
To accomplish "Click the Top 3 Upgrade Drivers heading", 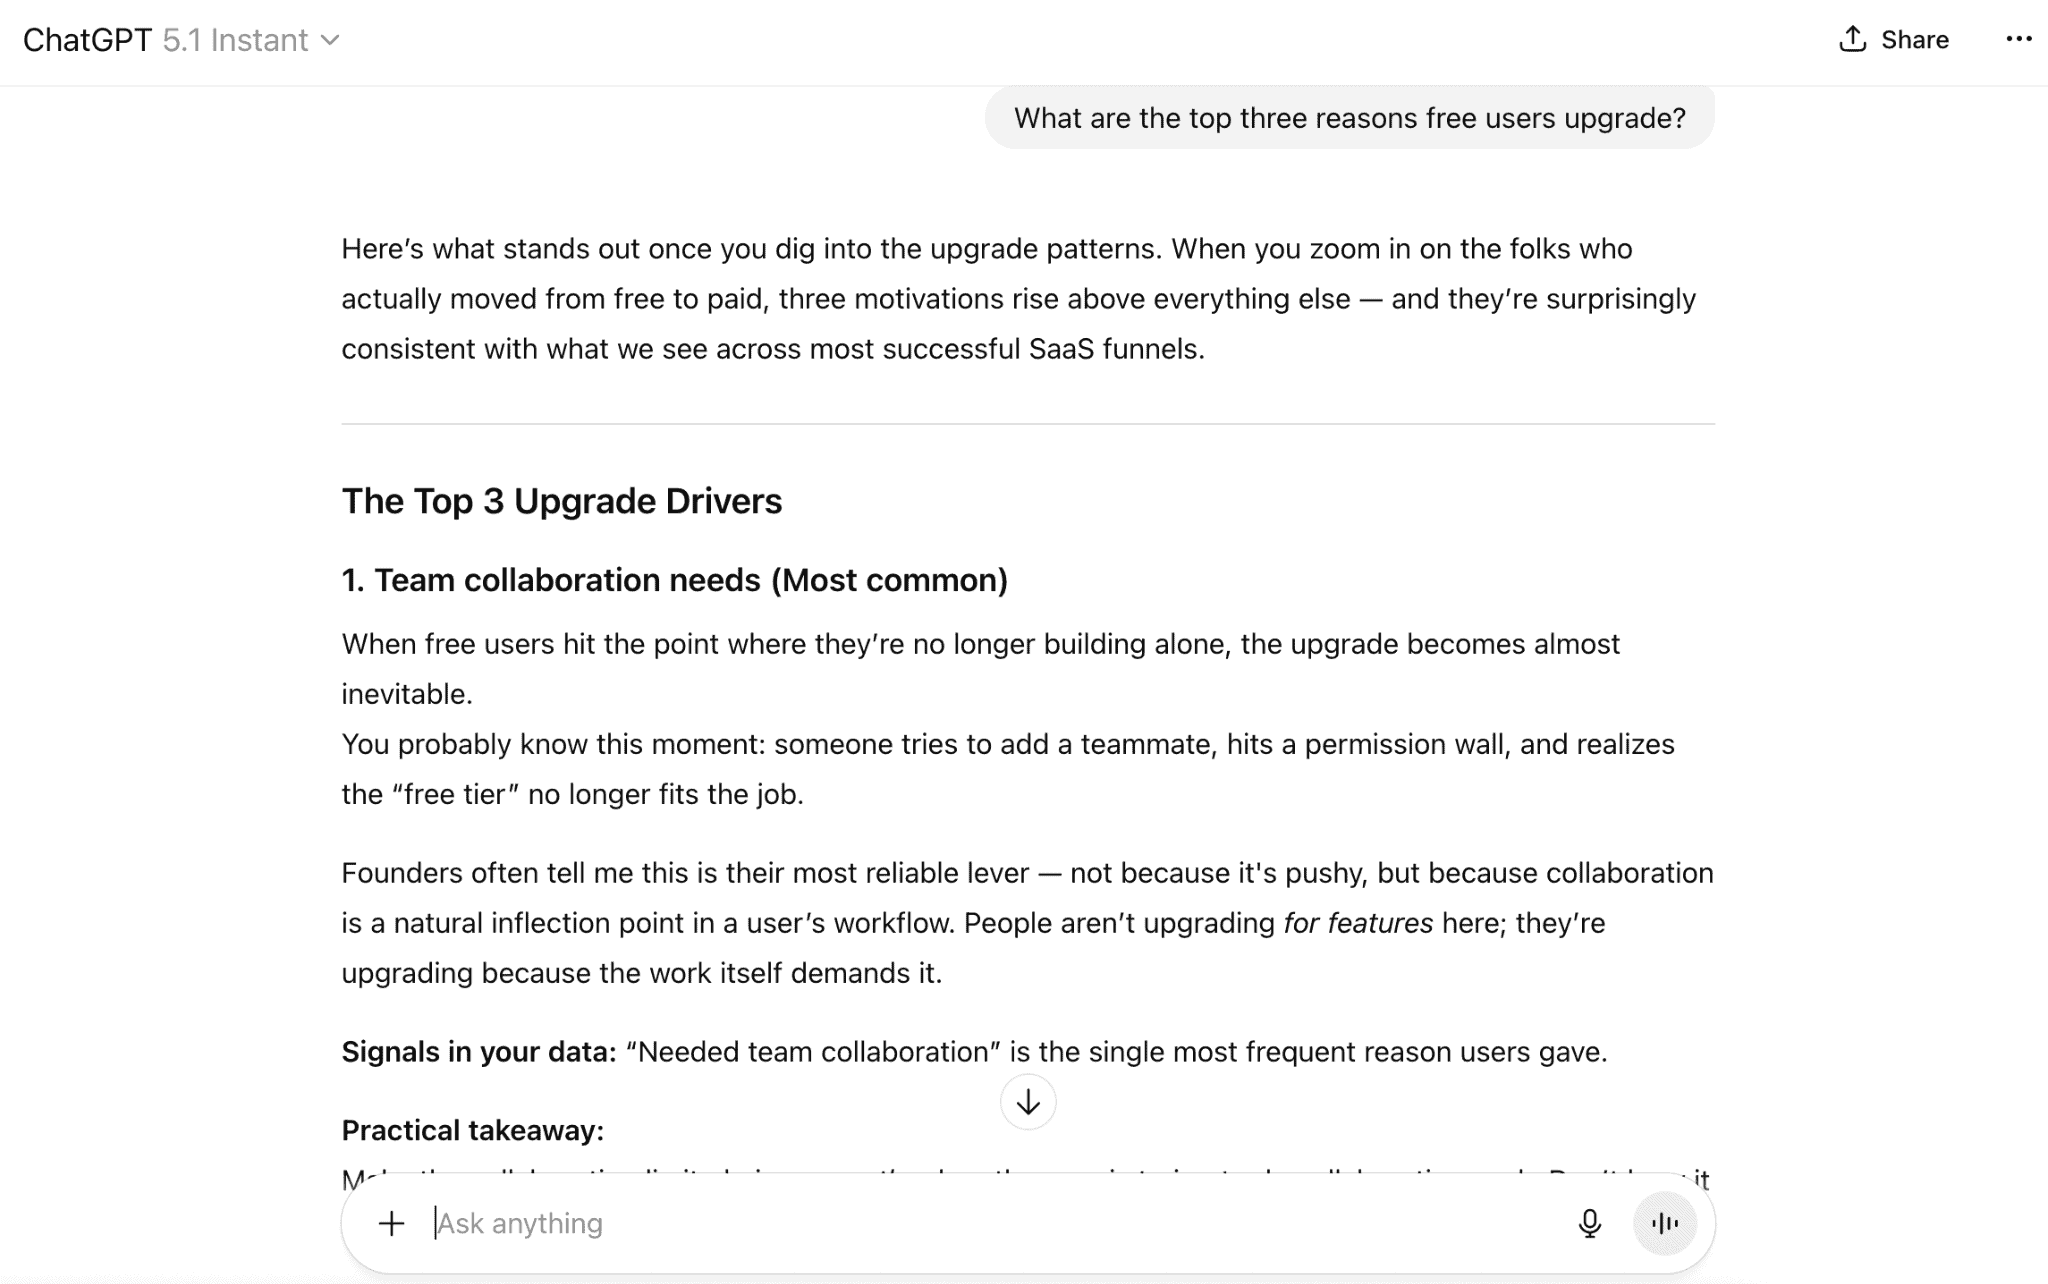I will coord(561,501).
